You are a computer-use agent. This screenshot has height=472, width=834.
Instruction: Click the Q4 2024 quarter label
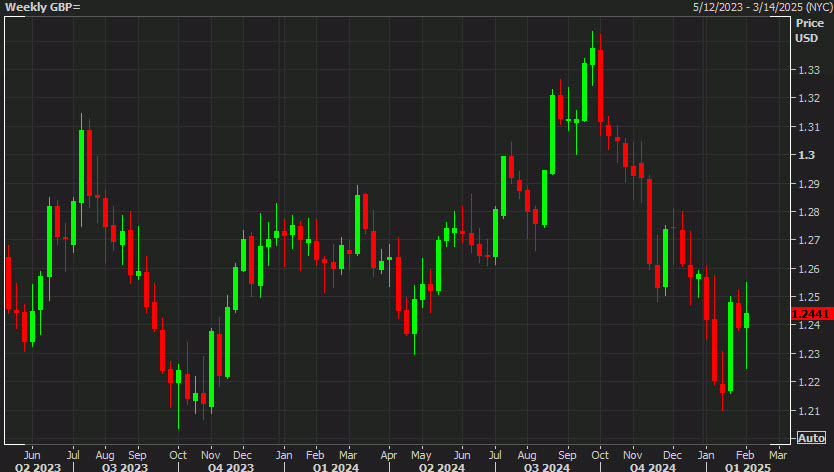[x=653, y=467]
